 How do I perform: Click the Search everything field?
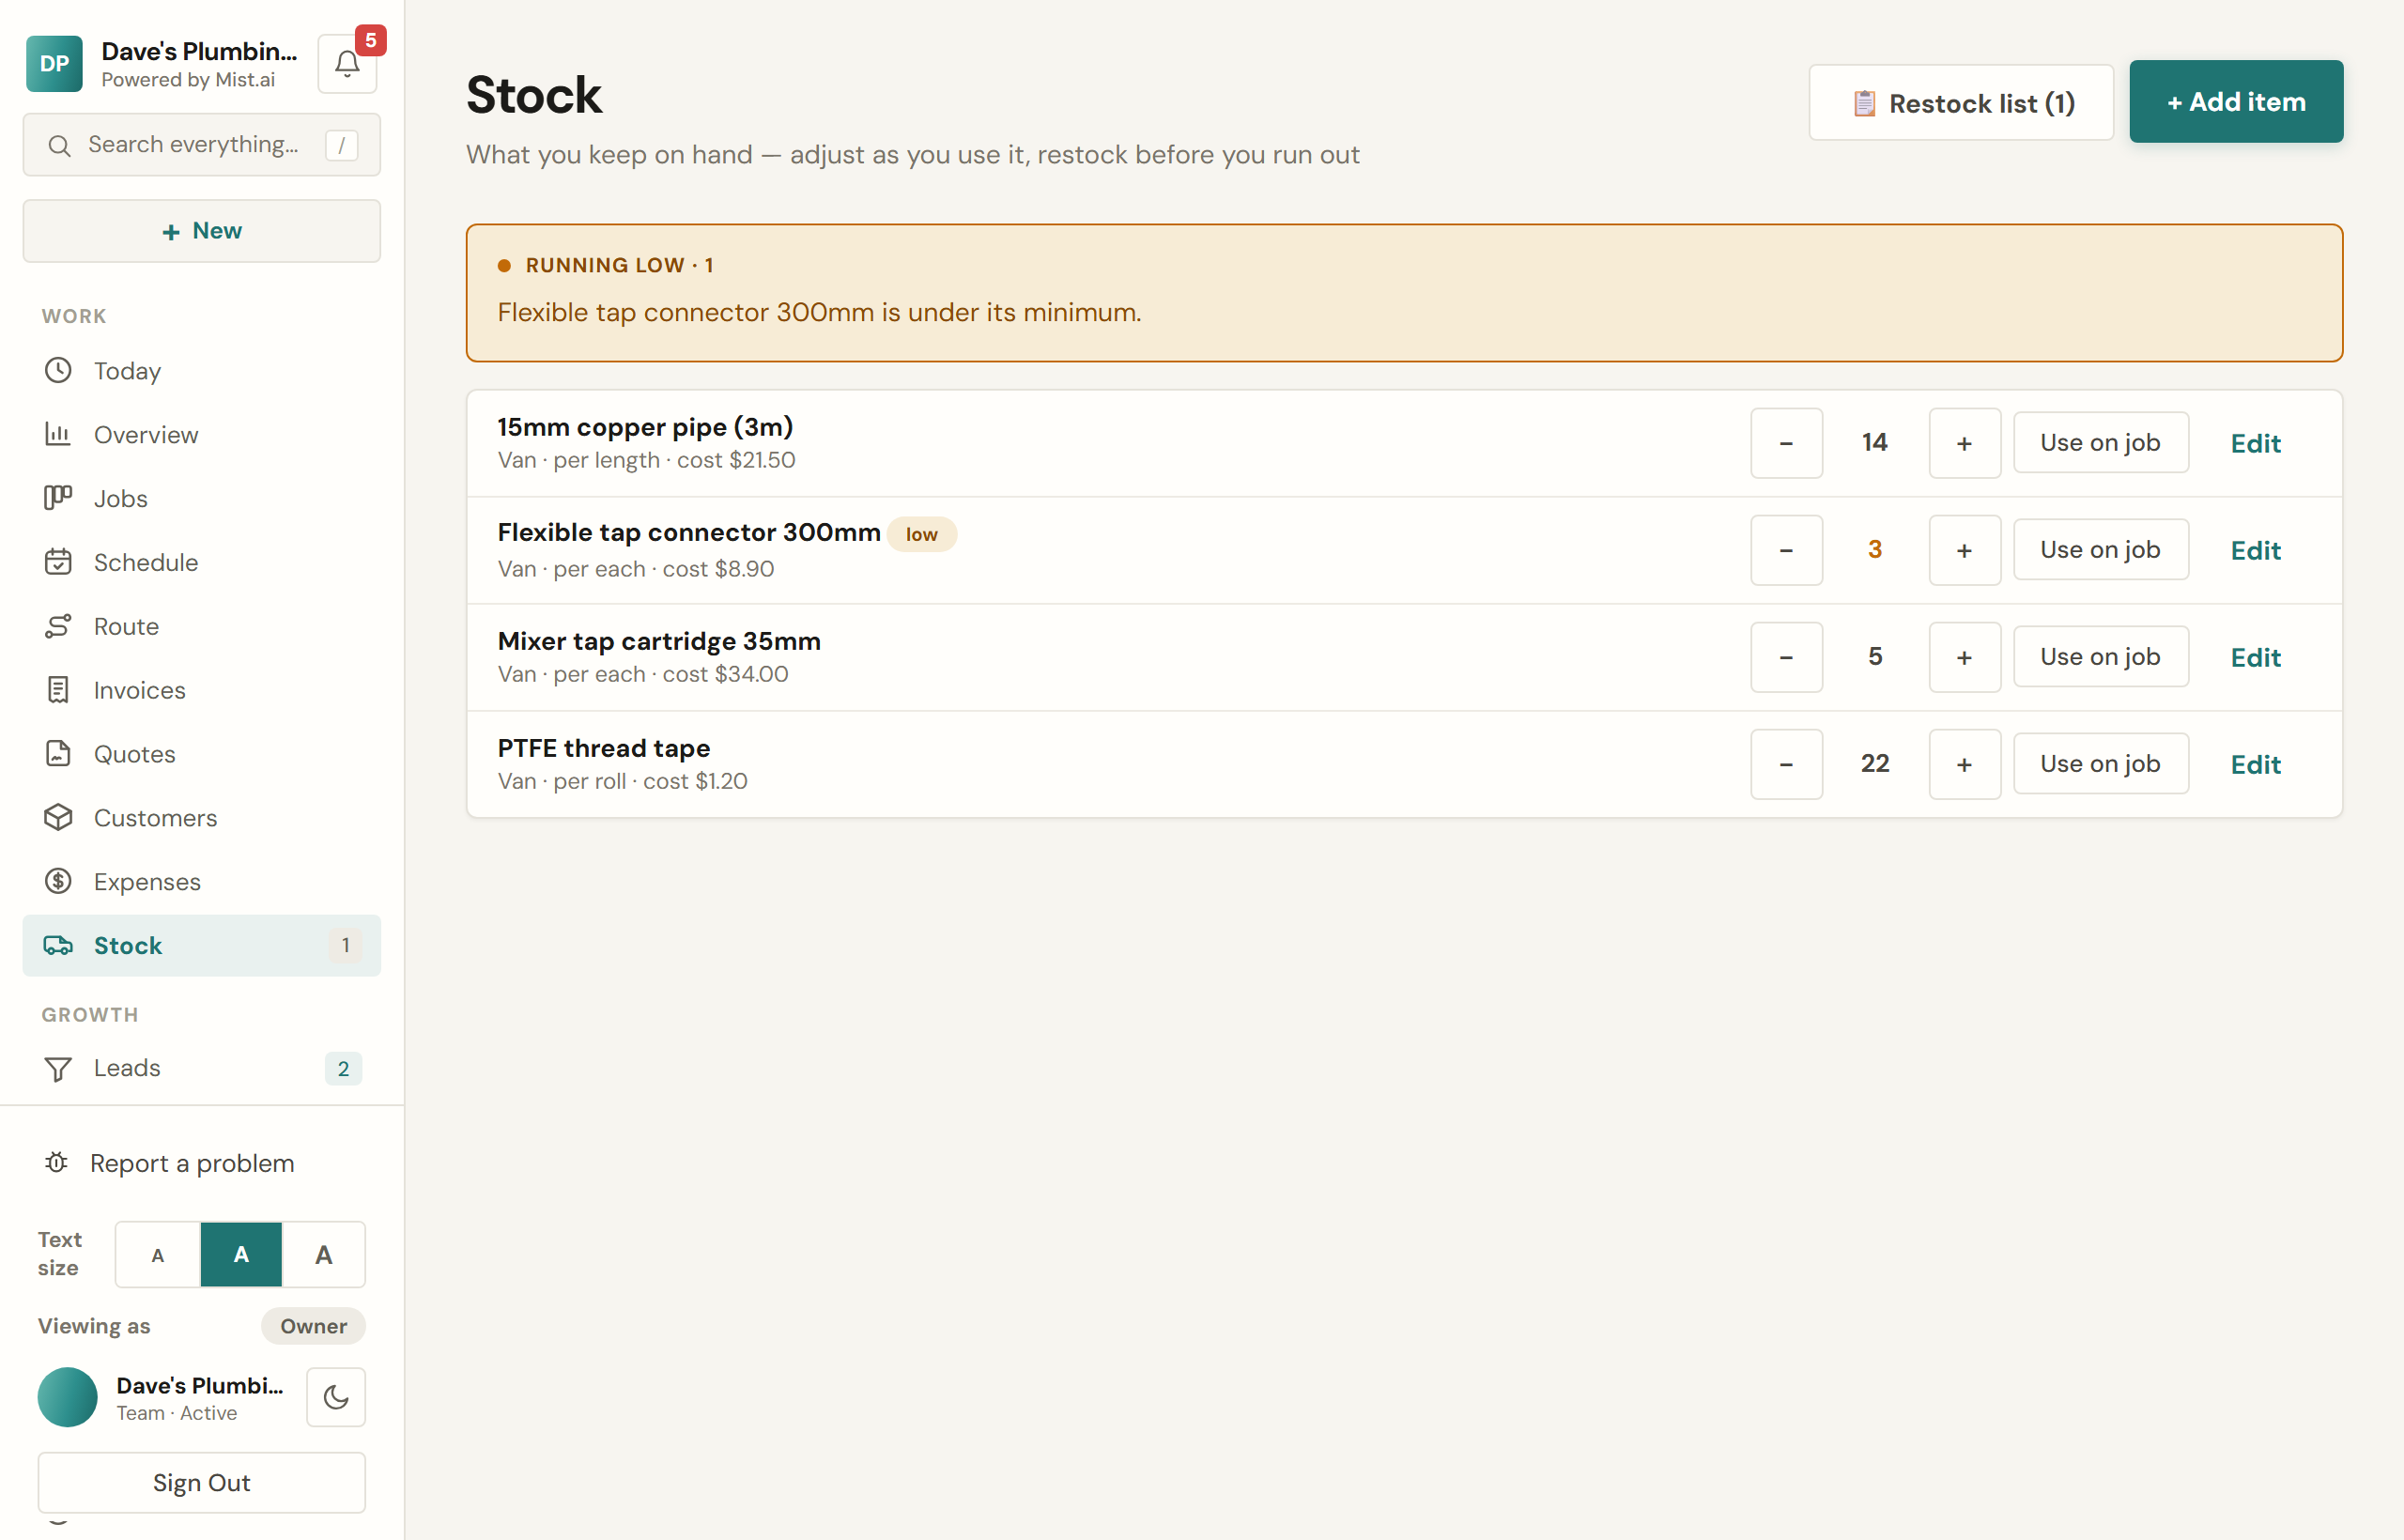pyautogui.click(x=202, y=145)
